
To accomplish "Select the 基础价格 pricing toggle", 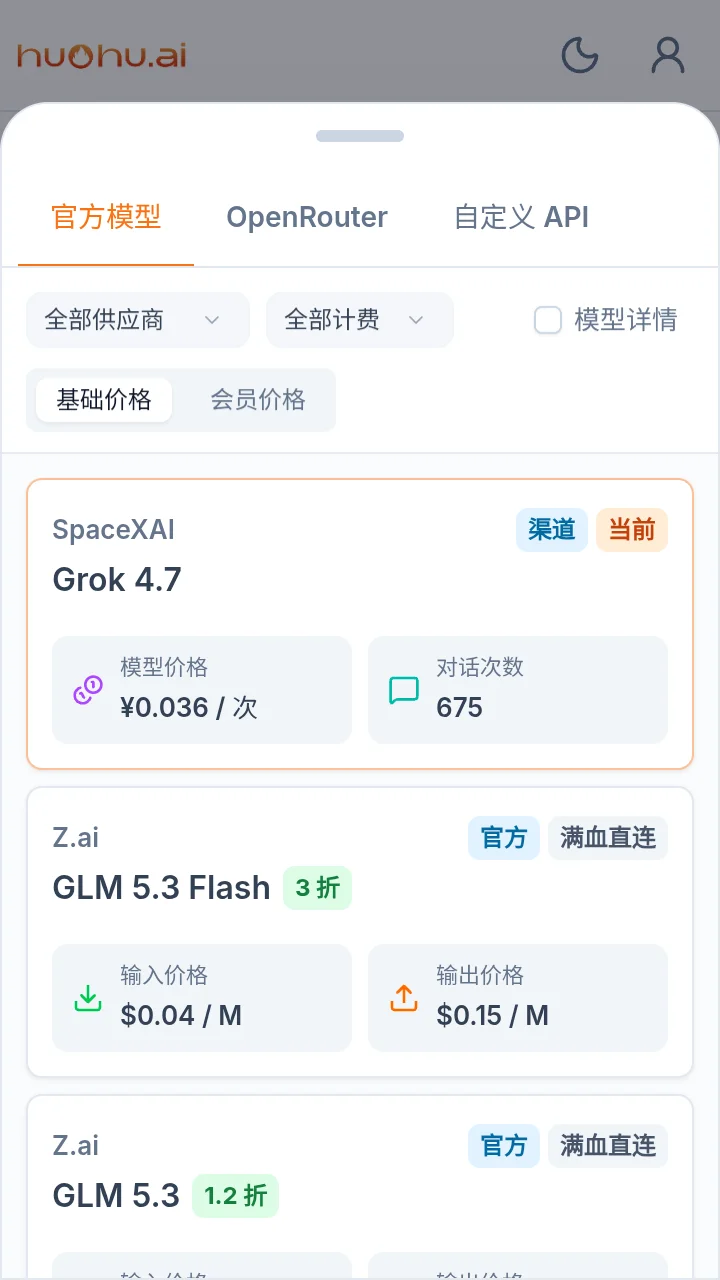I will (x=104, y=400).
